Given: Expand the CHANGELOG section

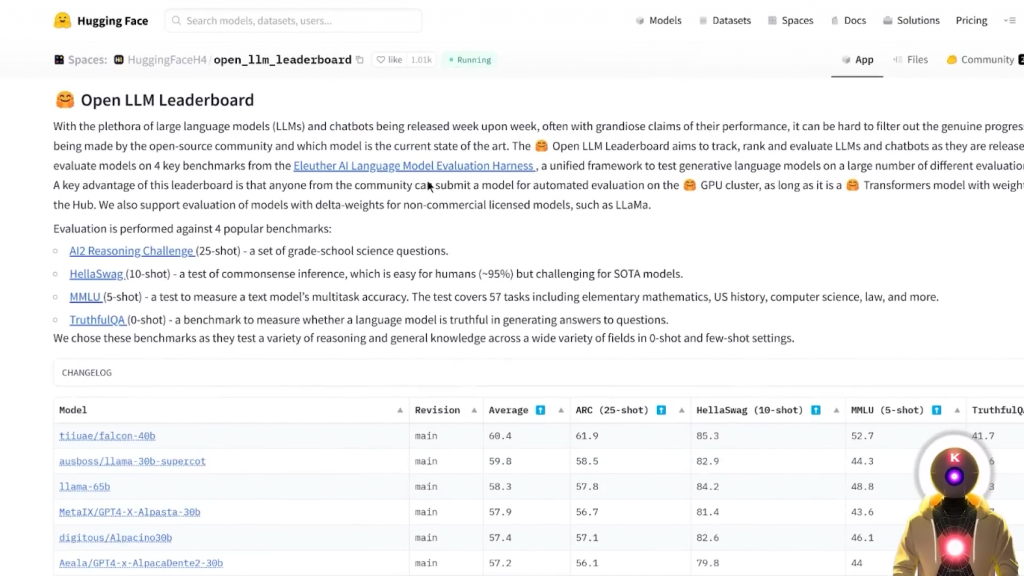Looking at the screenshot, I should click(87, 373).
